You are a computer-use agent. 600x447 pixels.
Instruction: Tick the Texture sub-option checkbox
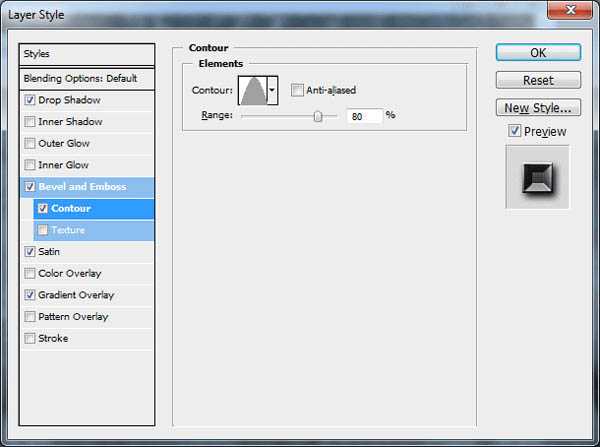[x=42, y=230]
